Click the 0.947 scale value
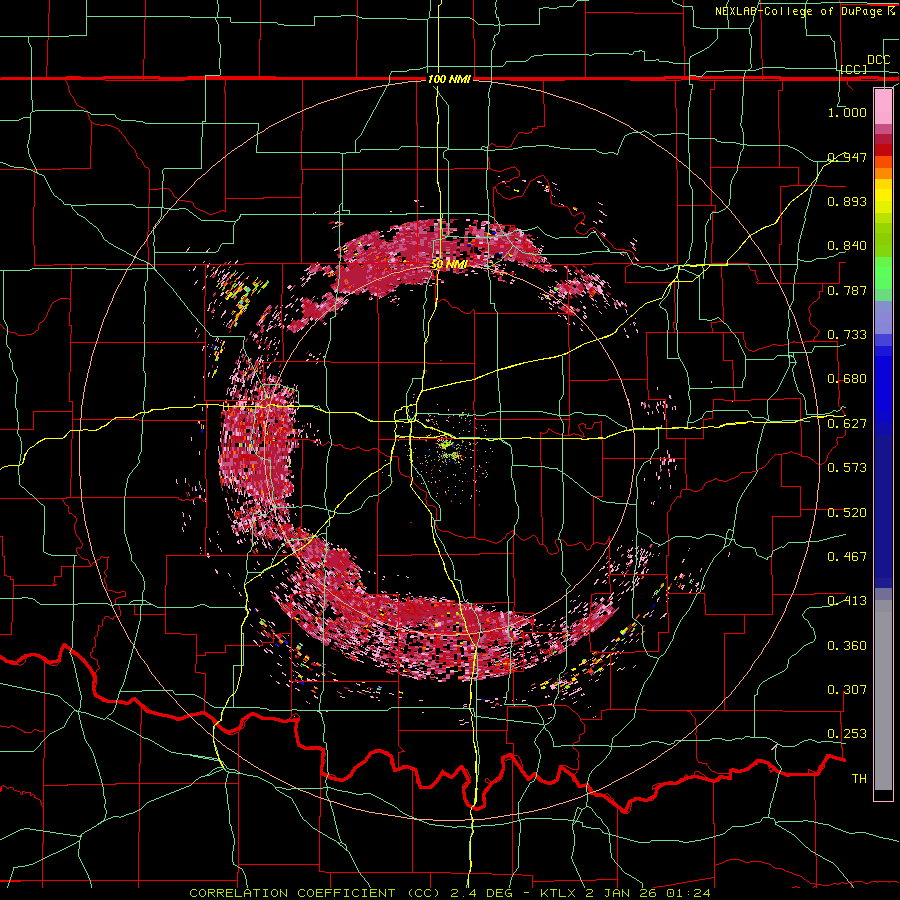900x900 pixels. point(847,157)
